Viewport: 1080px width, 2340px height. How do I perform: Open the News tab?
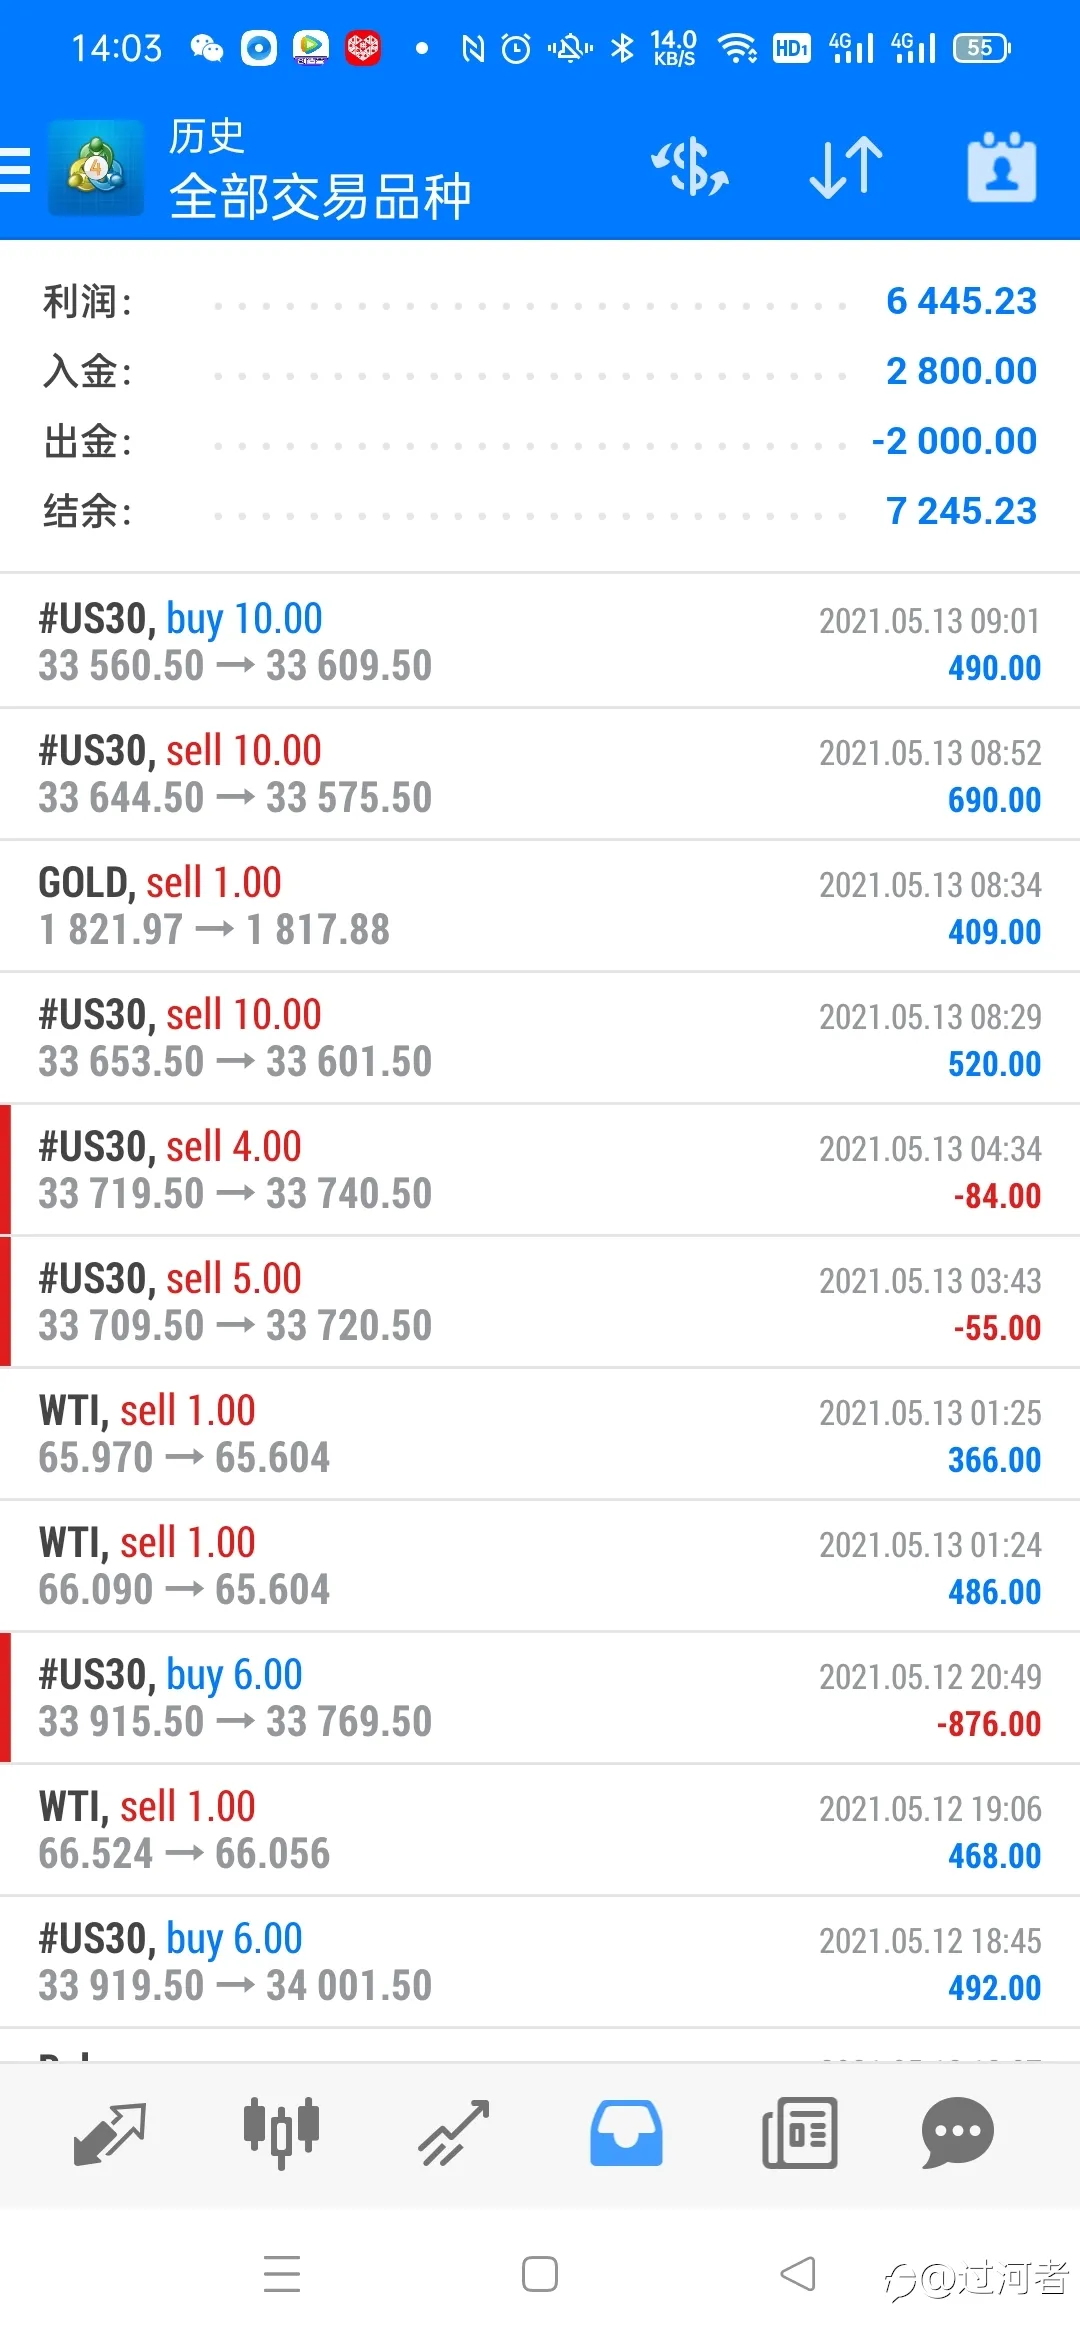pyautogui.click(x=799, y=2133)
